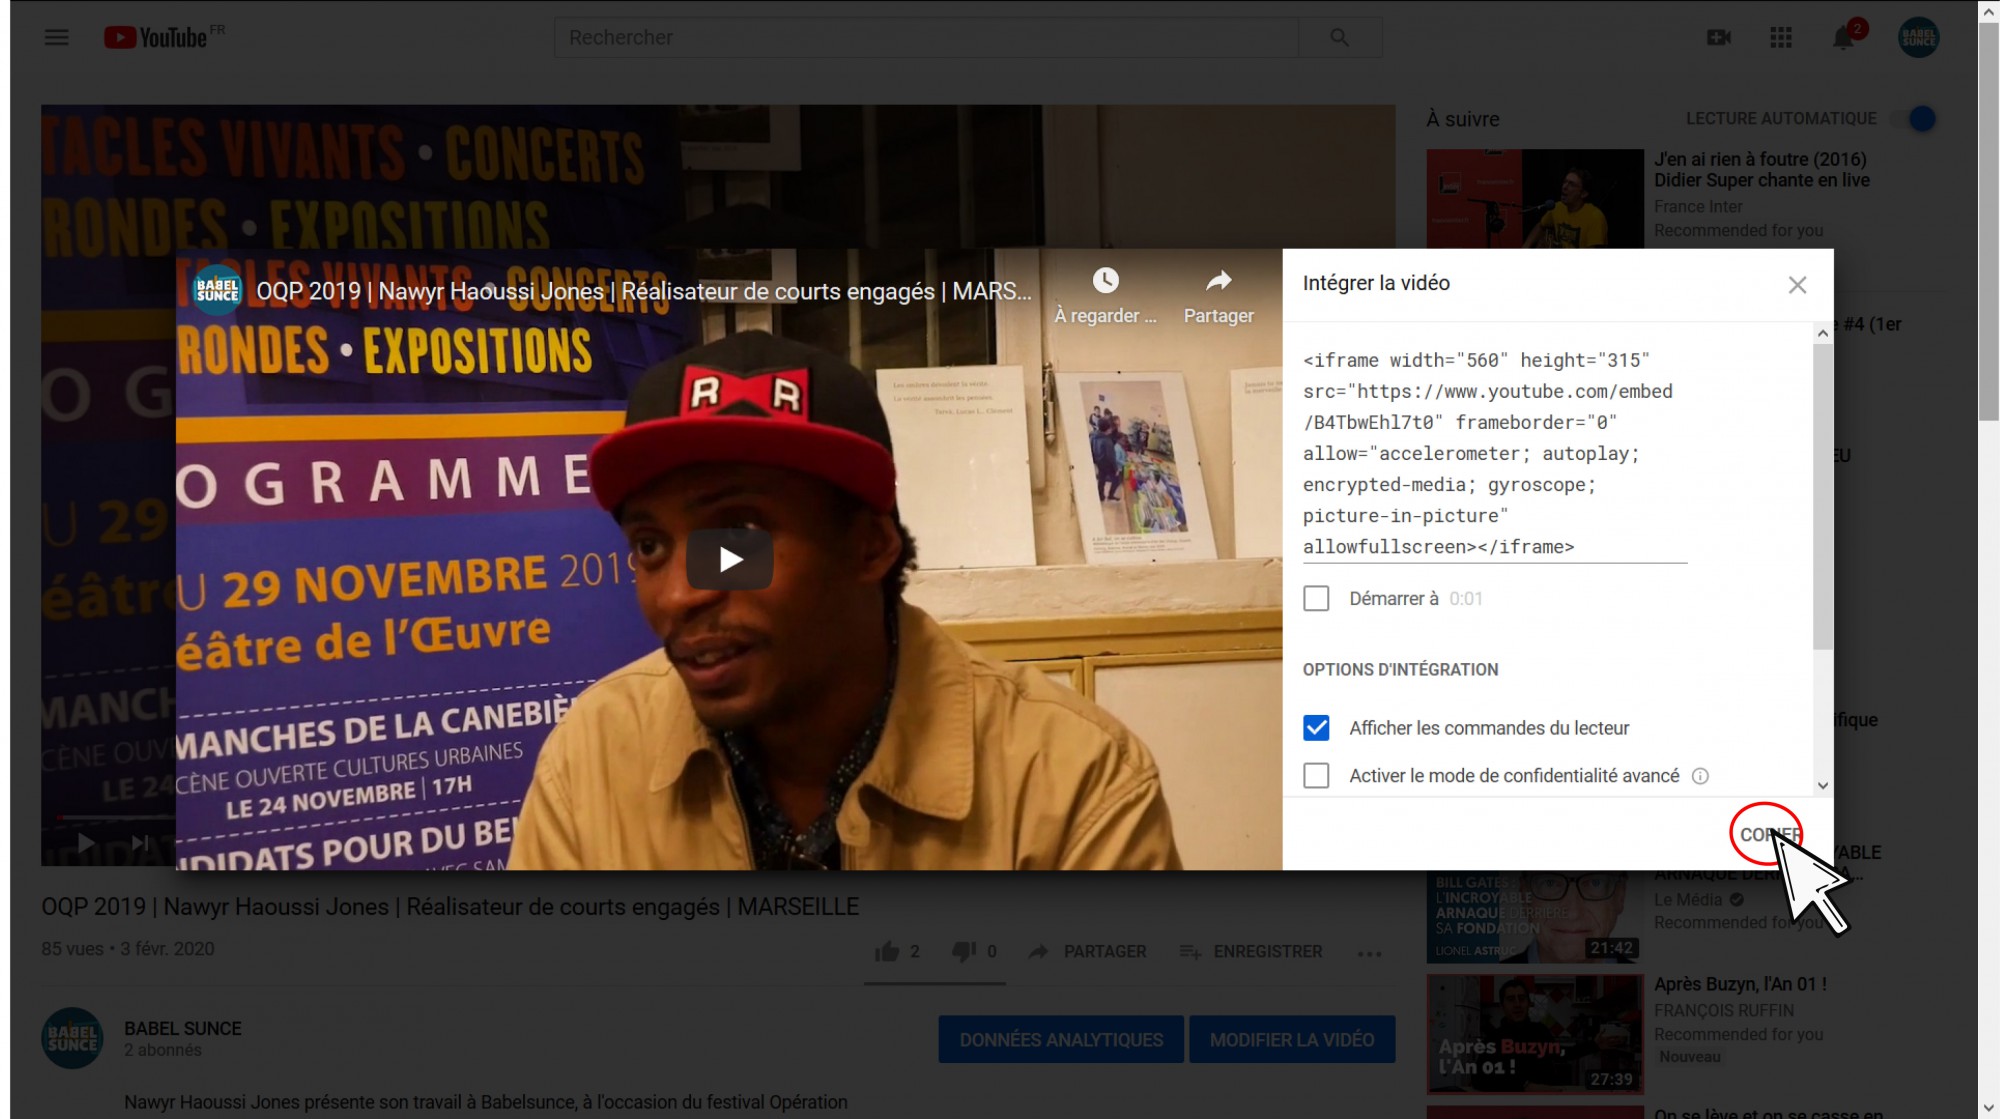Check Activer le mode de confidentialité avancé
The image size is (2000, 1119).
(1316, 776)
